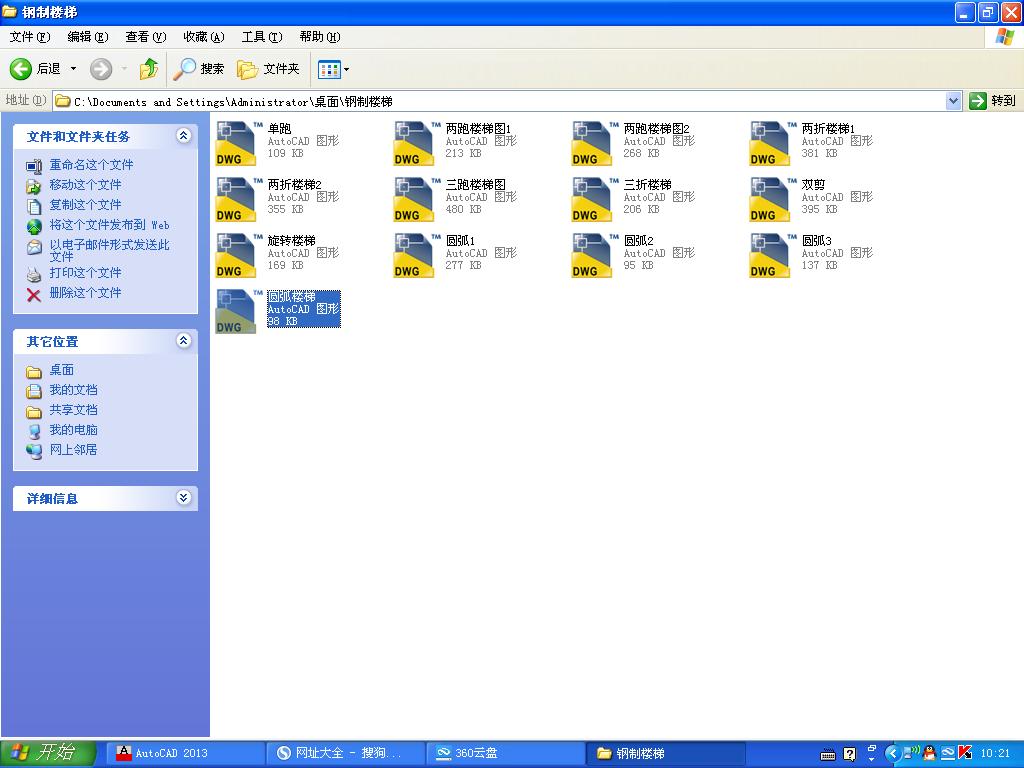Open the 文件(F) menu

[x=30, y=37]
